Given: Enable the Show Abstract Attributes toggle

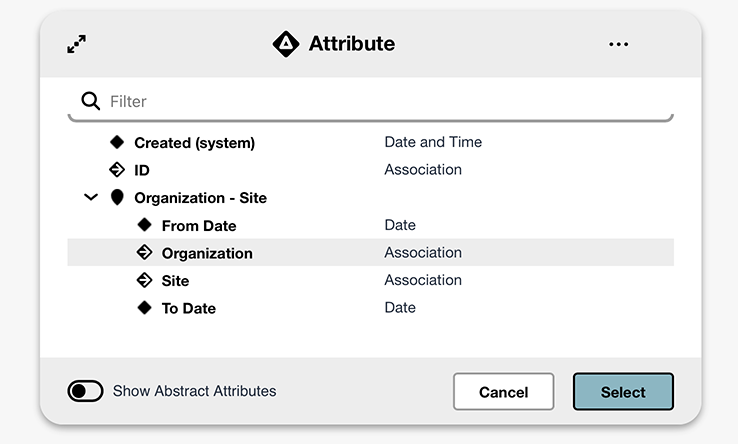Looking at the screenshot, I should tap(86, 391).
